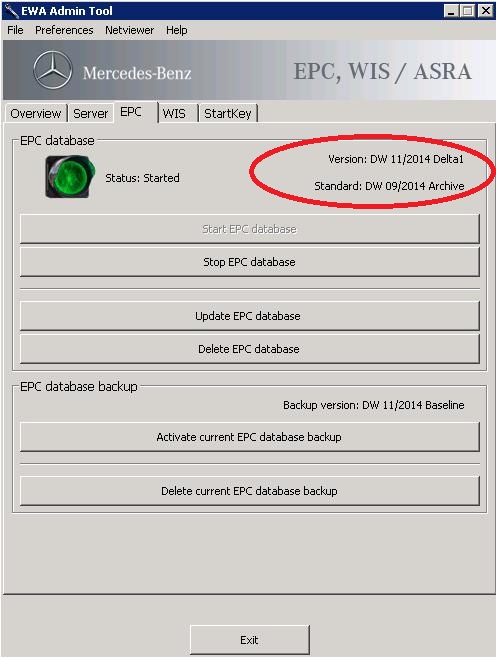This screenshot has width=496, height=658.
Task: Activate current EPC database backup
Action: click(249, 437)
